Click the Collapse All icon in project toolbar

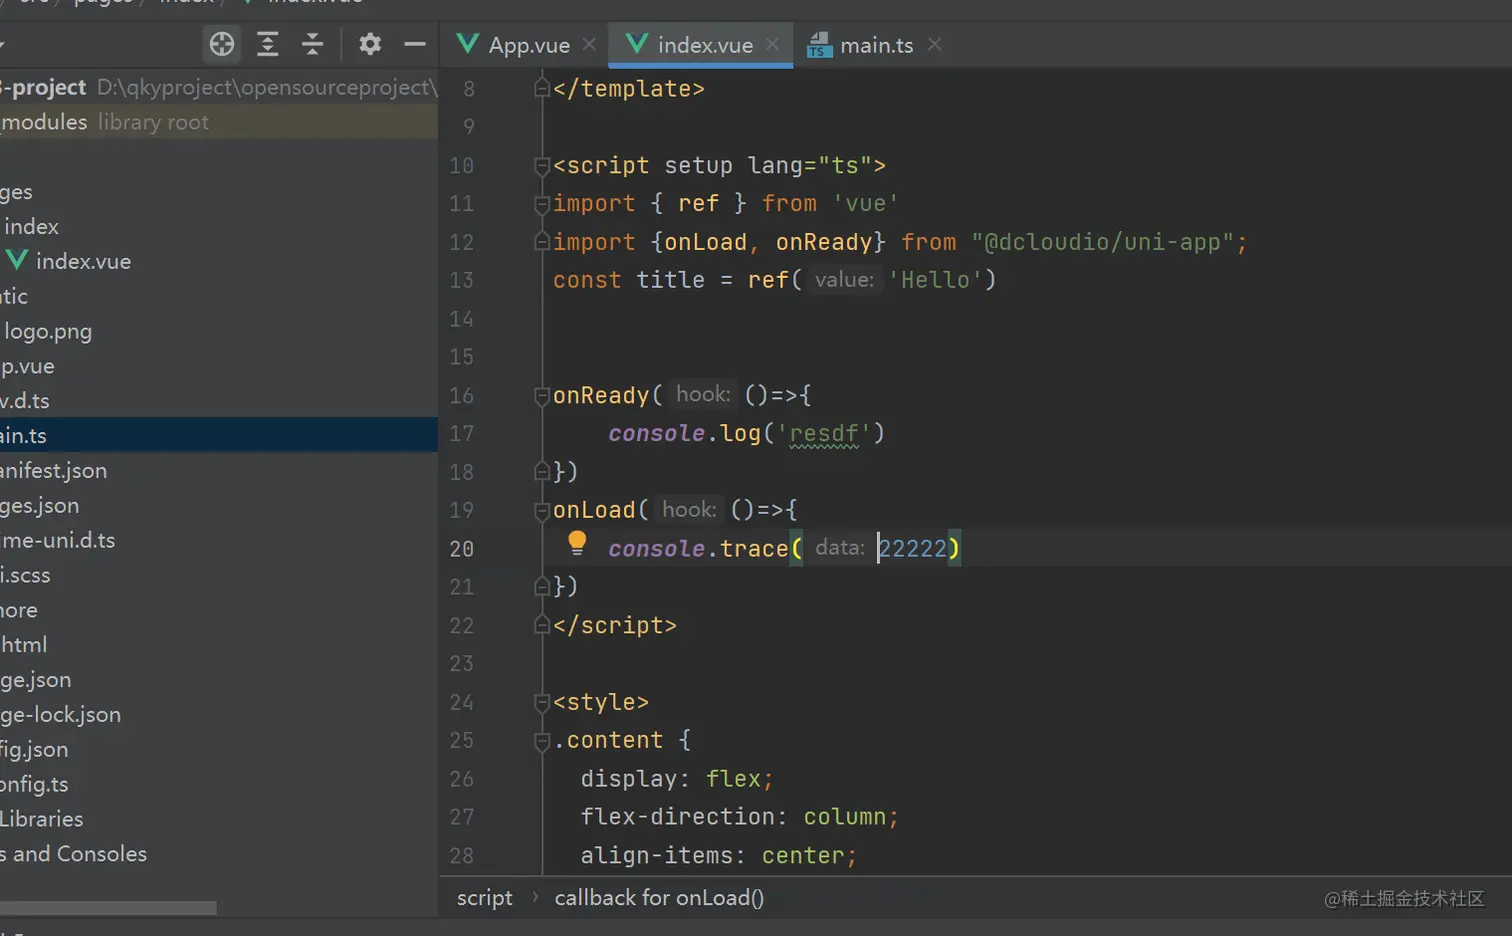click(312, 44)
